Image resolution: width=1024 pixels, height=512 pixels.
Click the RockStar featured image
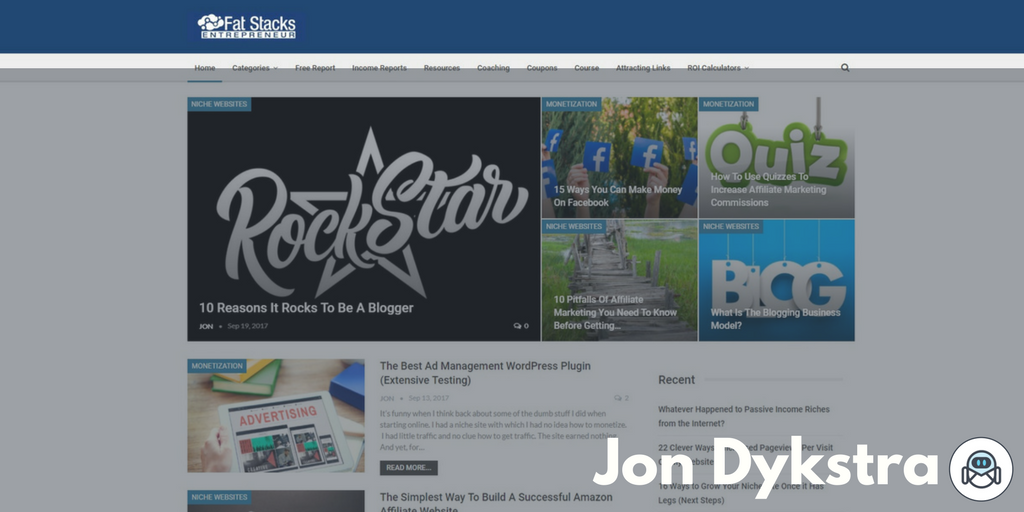tap(364, 219)
